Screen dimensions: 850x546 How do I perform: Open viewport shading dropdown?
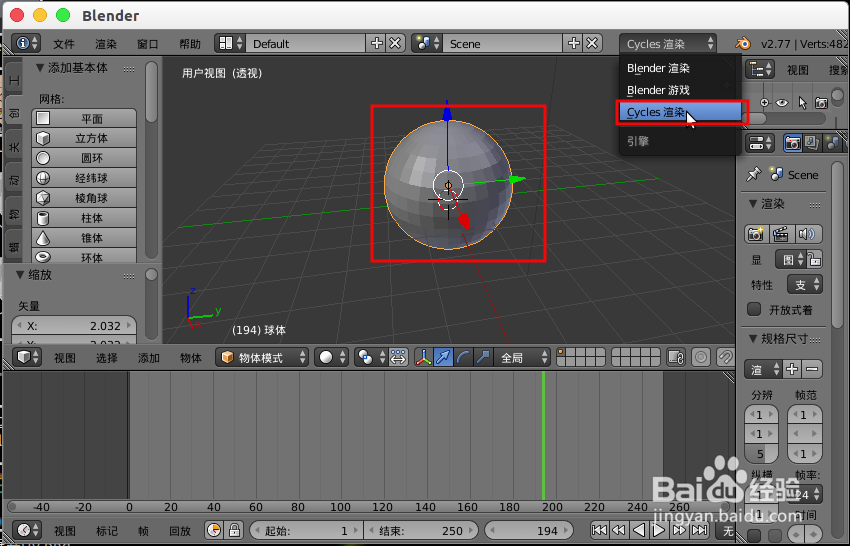point(331,357)
